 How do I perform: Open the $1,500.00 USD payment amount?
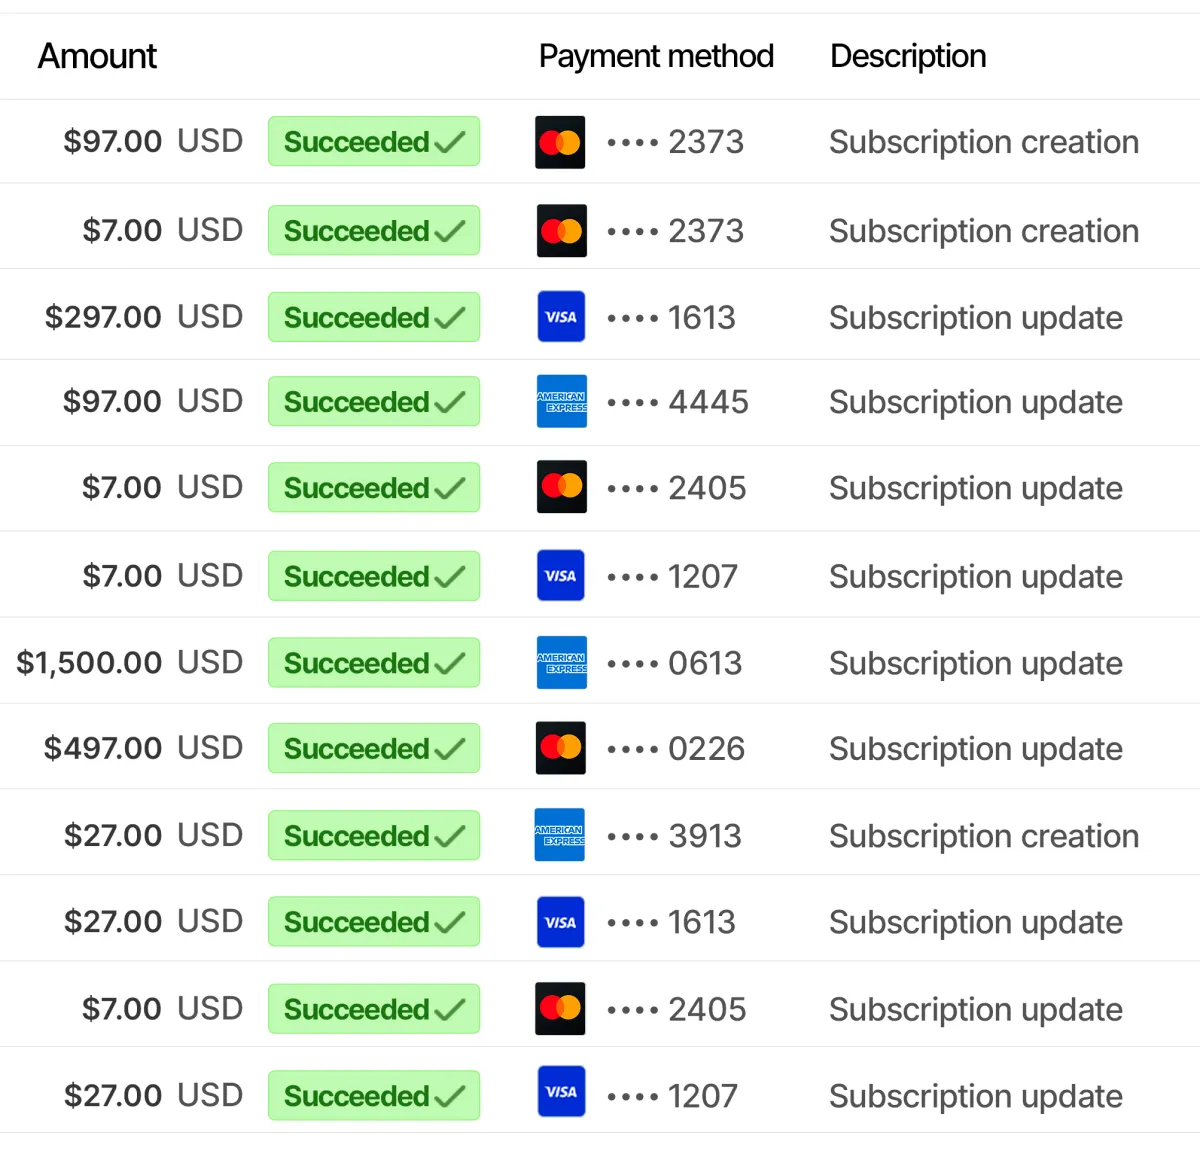pyautogui.click(x=129, y=662)
